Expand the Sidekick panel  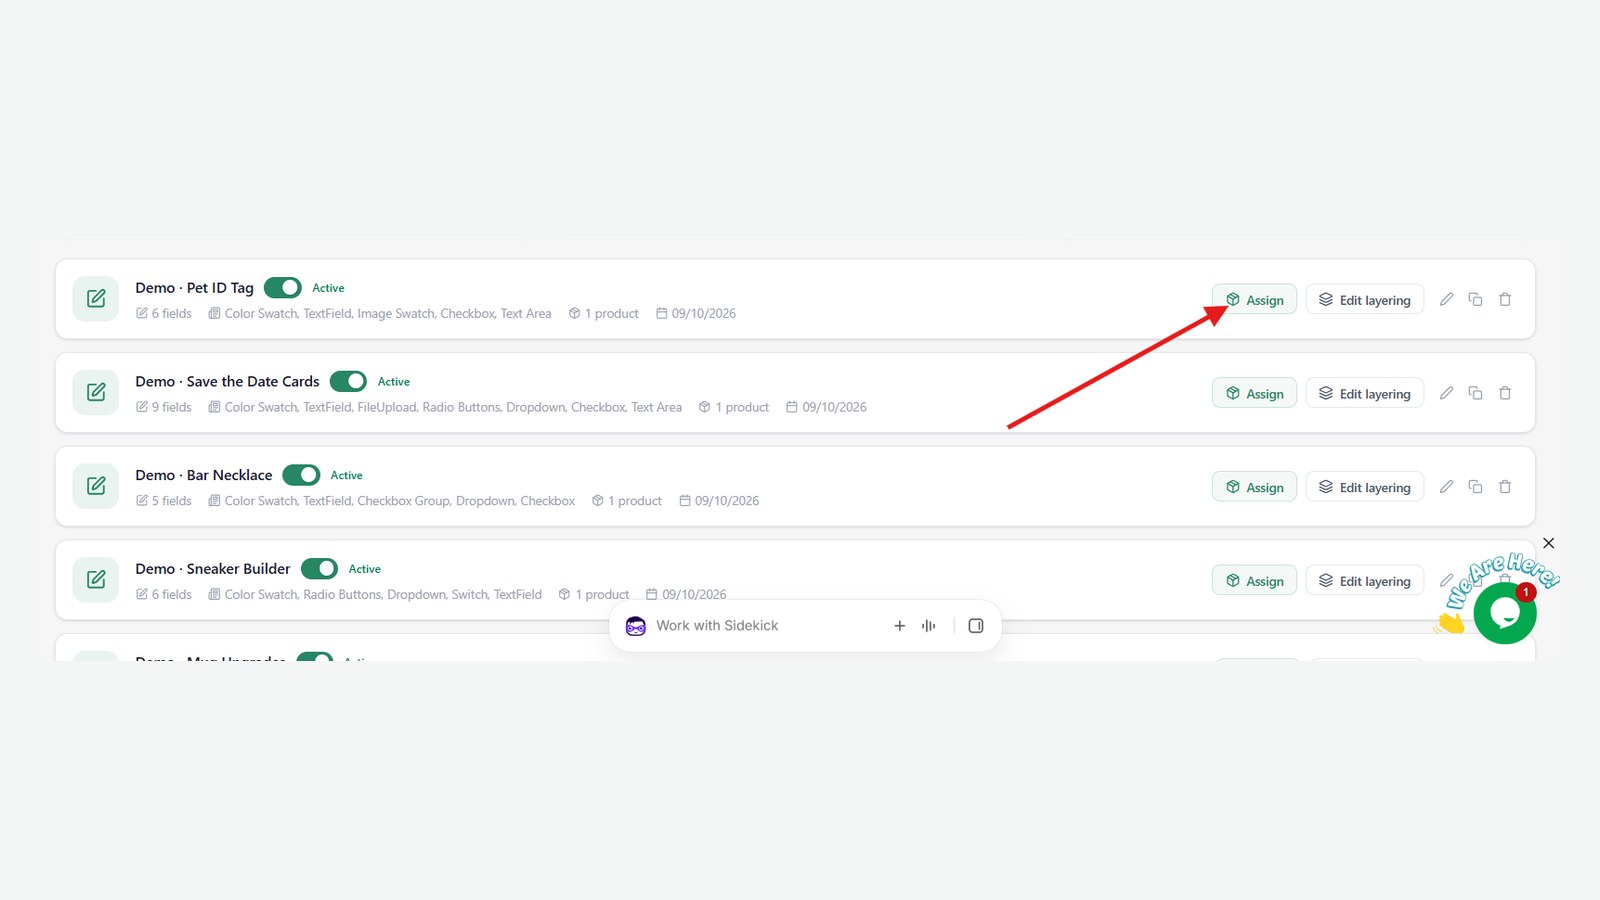tap(976, 626)
